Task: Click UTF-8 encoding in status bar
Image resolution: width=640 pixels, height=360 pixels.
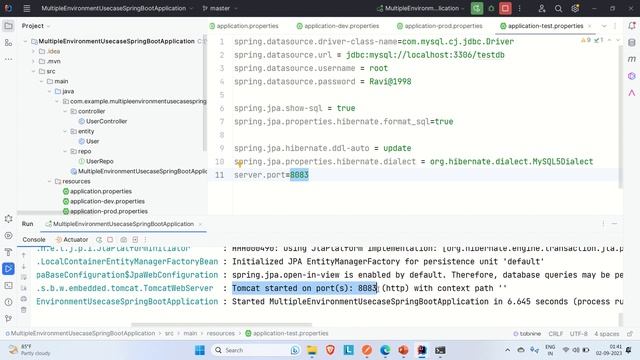Action: tap(578, 333)
